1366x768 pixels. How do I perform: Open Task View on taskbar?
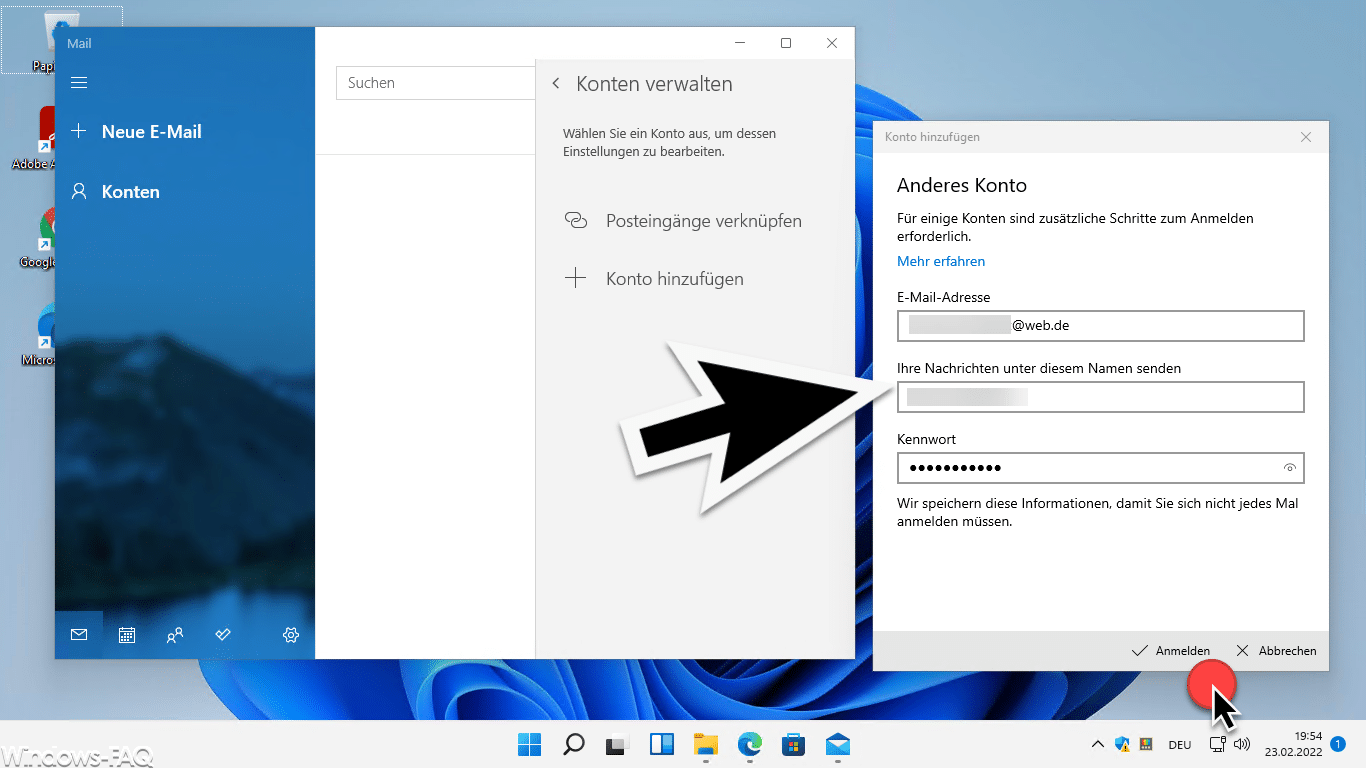(618, 744)
